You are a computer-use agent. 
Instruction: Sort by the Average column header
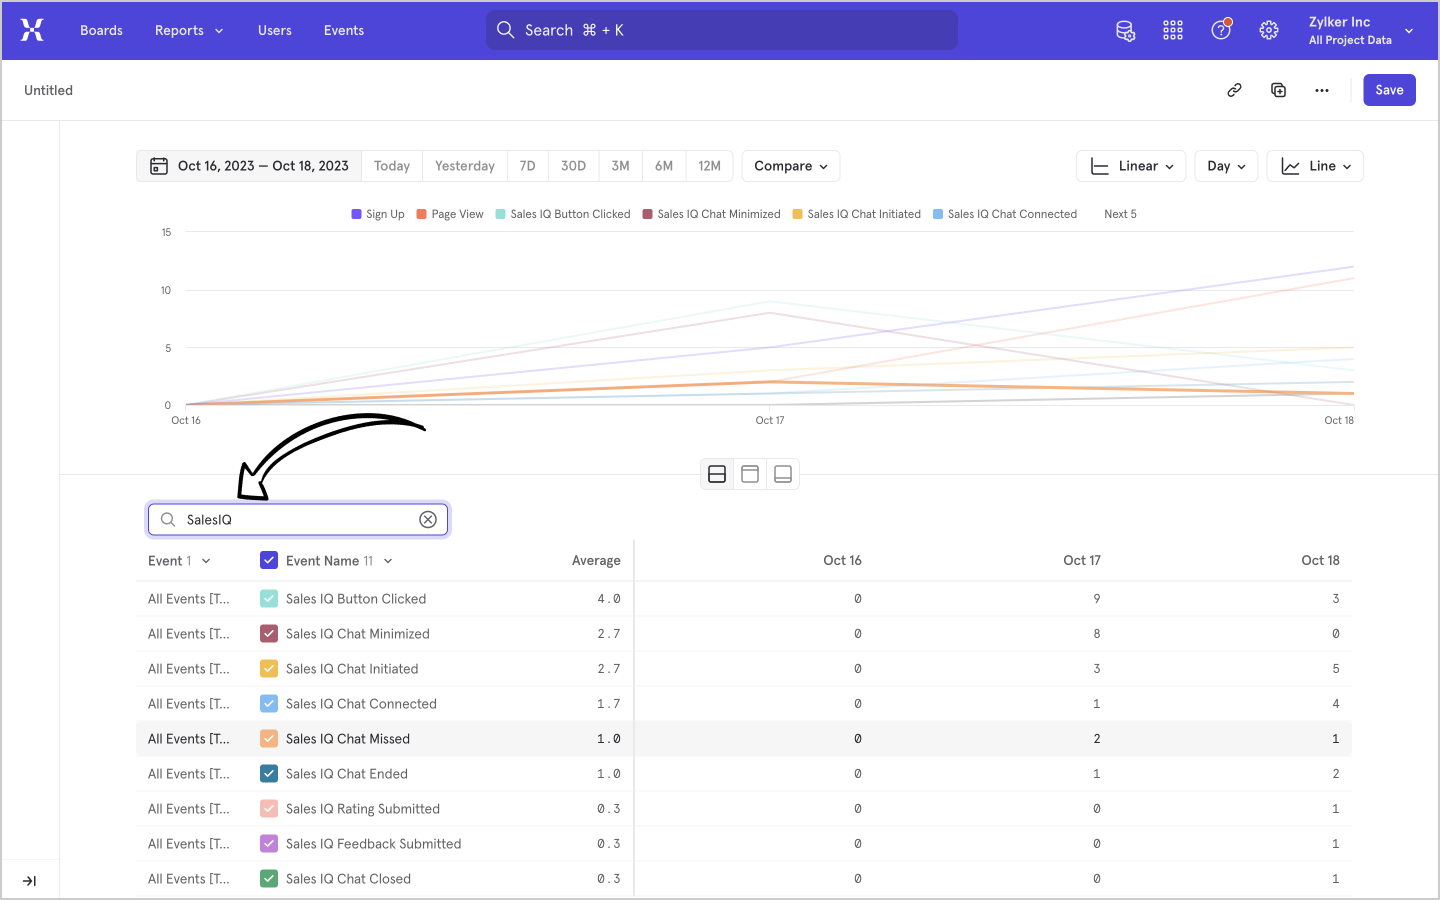[596, 561]
